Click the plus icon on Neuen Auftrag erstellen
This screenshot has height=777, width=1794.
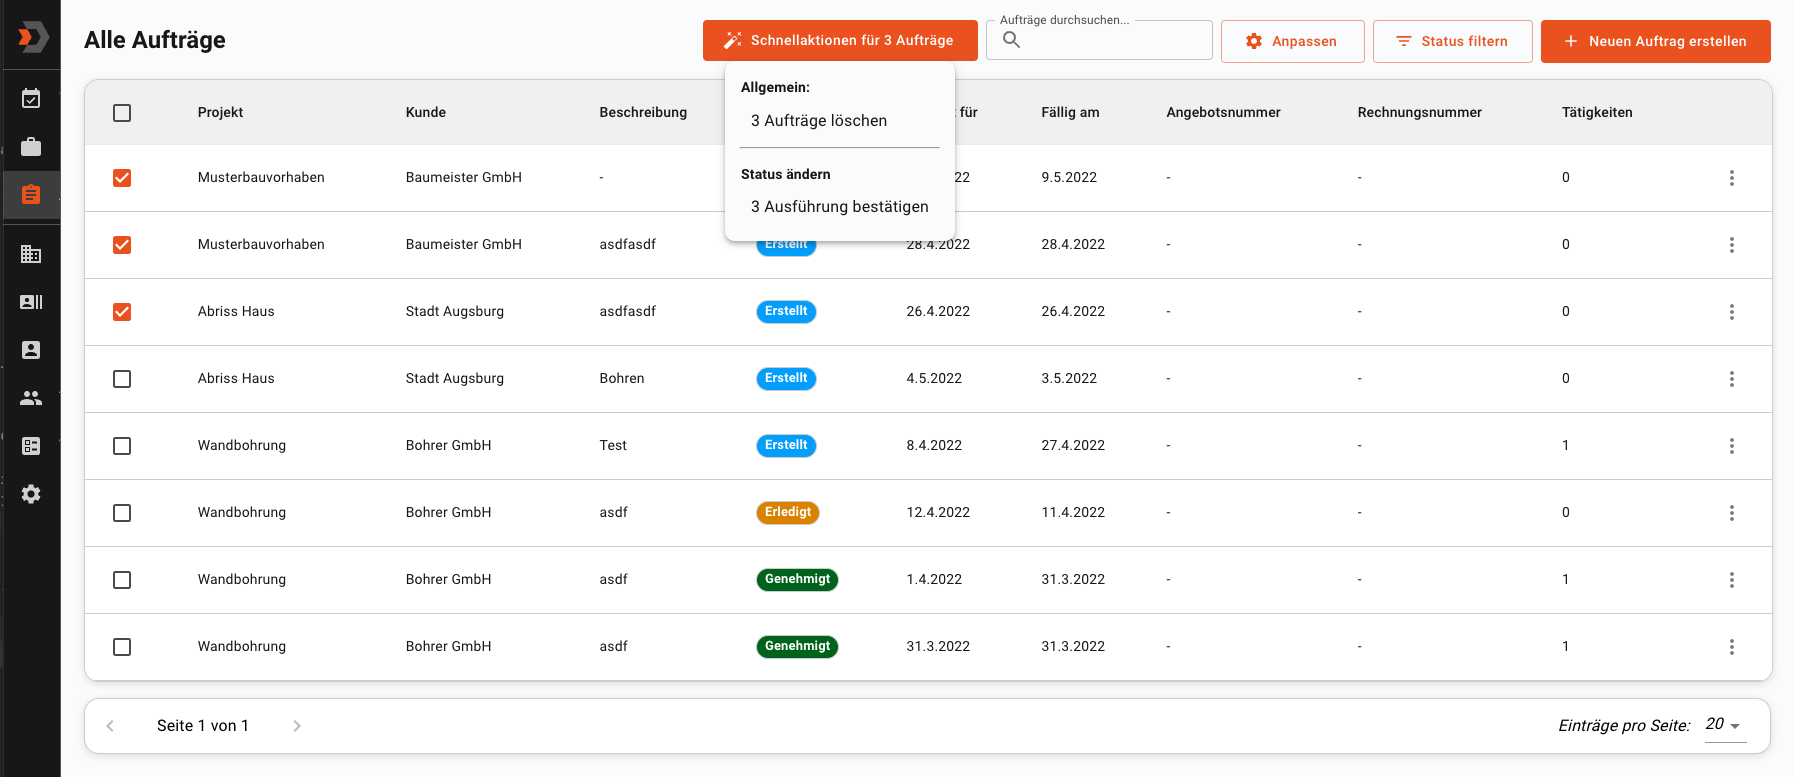coord(1571,41)
